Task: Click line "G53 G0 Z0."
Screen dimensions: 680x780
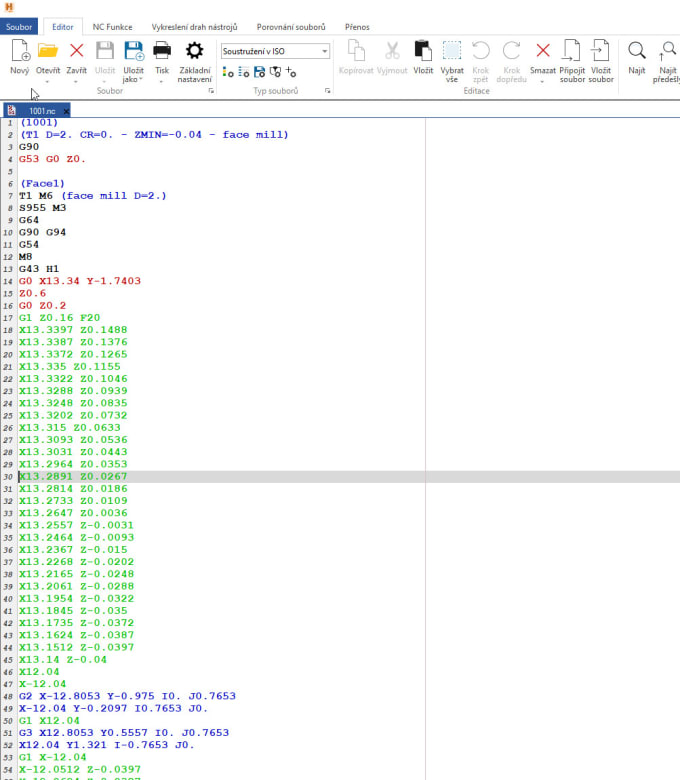Action: click(52, 159)
